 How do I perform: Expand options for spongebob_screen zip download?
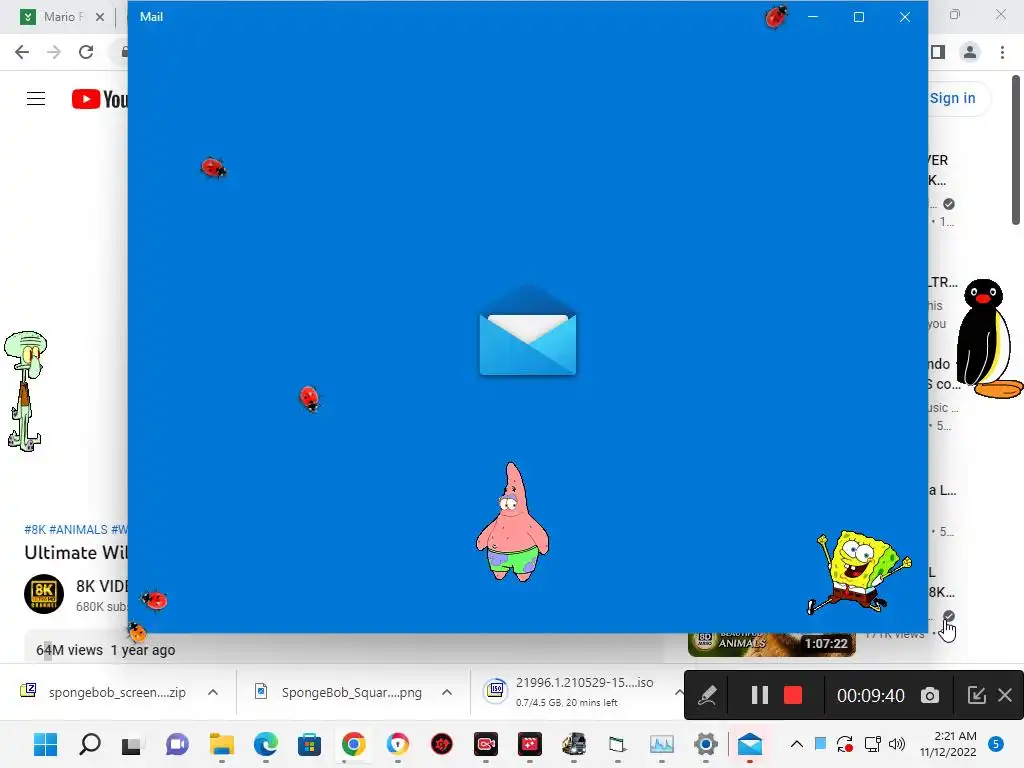coord(213,692)
